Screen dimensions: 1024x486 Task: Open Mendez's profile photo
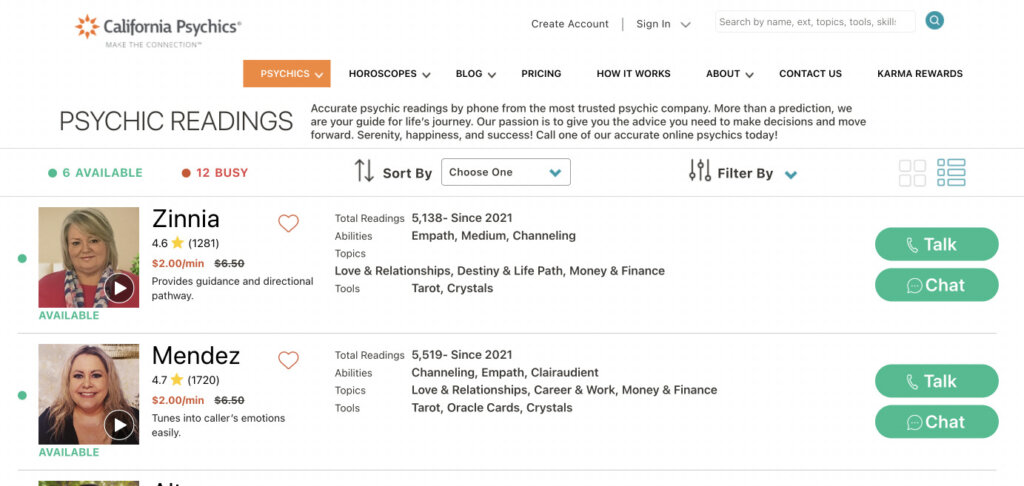pos(89,394)
